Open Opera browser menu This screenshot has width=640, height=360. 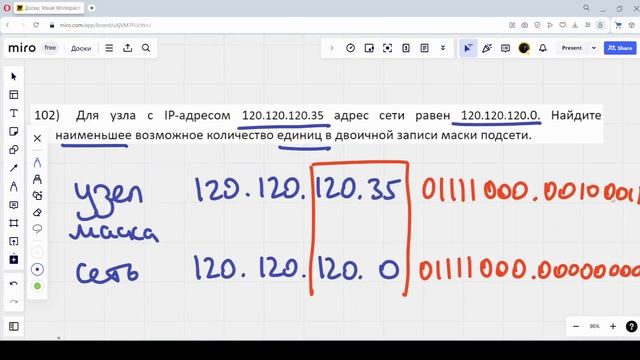[x=6, y=8]
